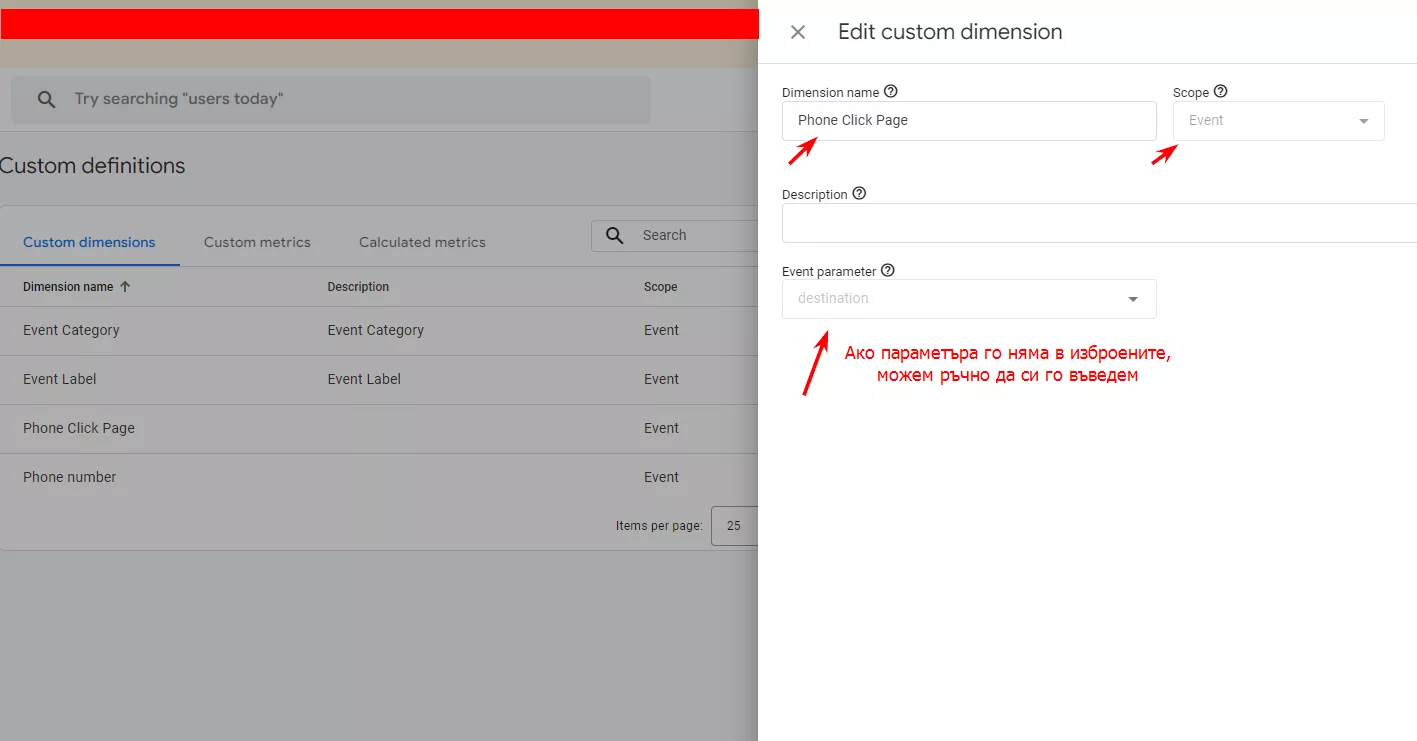Image resolution: width=1417 pixels, height=741 pixels.
Task: Close the Edit custom dimension panel
Action: (797, 32)
